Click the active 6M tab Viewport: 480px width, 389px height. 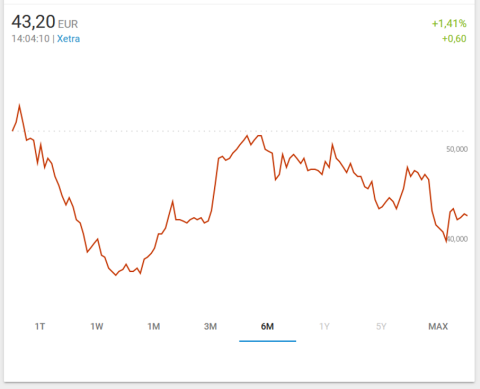pos(267,326)
